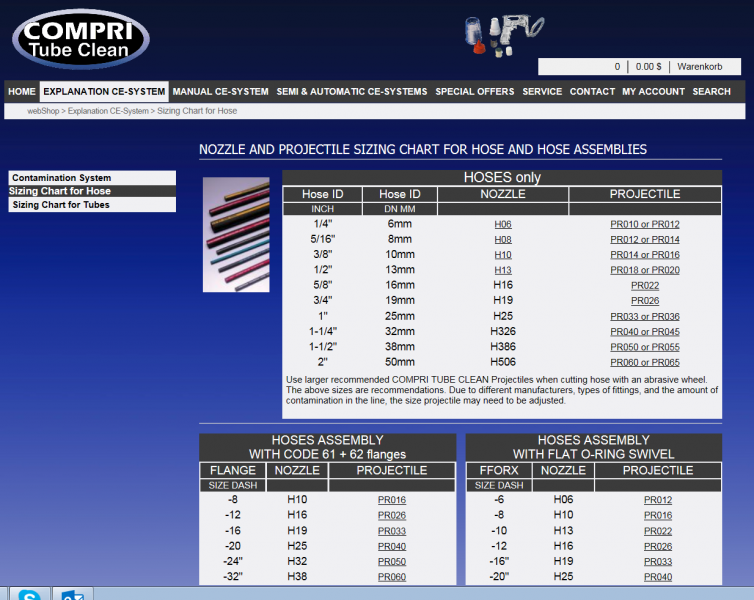This screenshot has width=754, height=600.
Task: Click the COMPRI Tube Clean logo
Action: pos(81,39)
